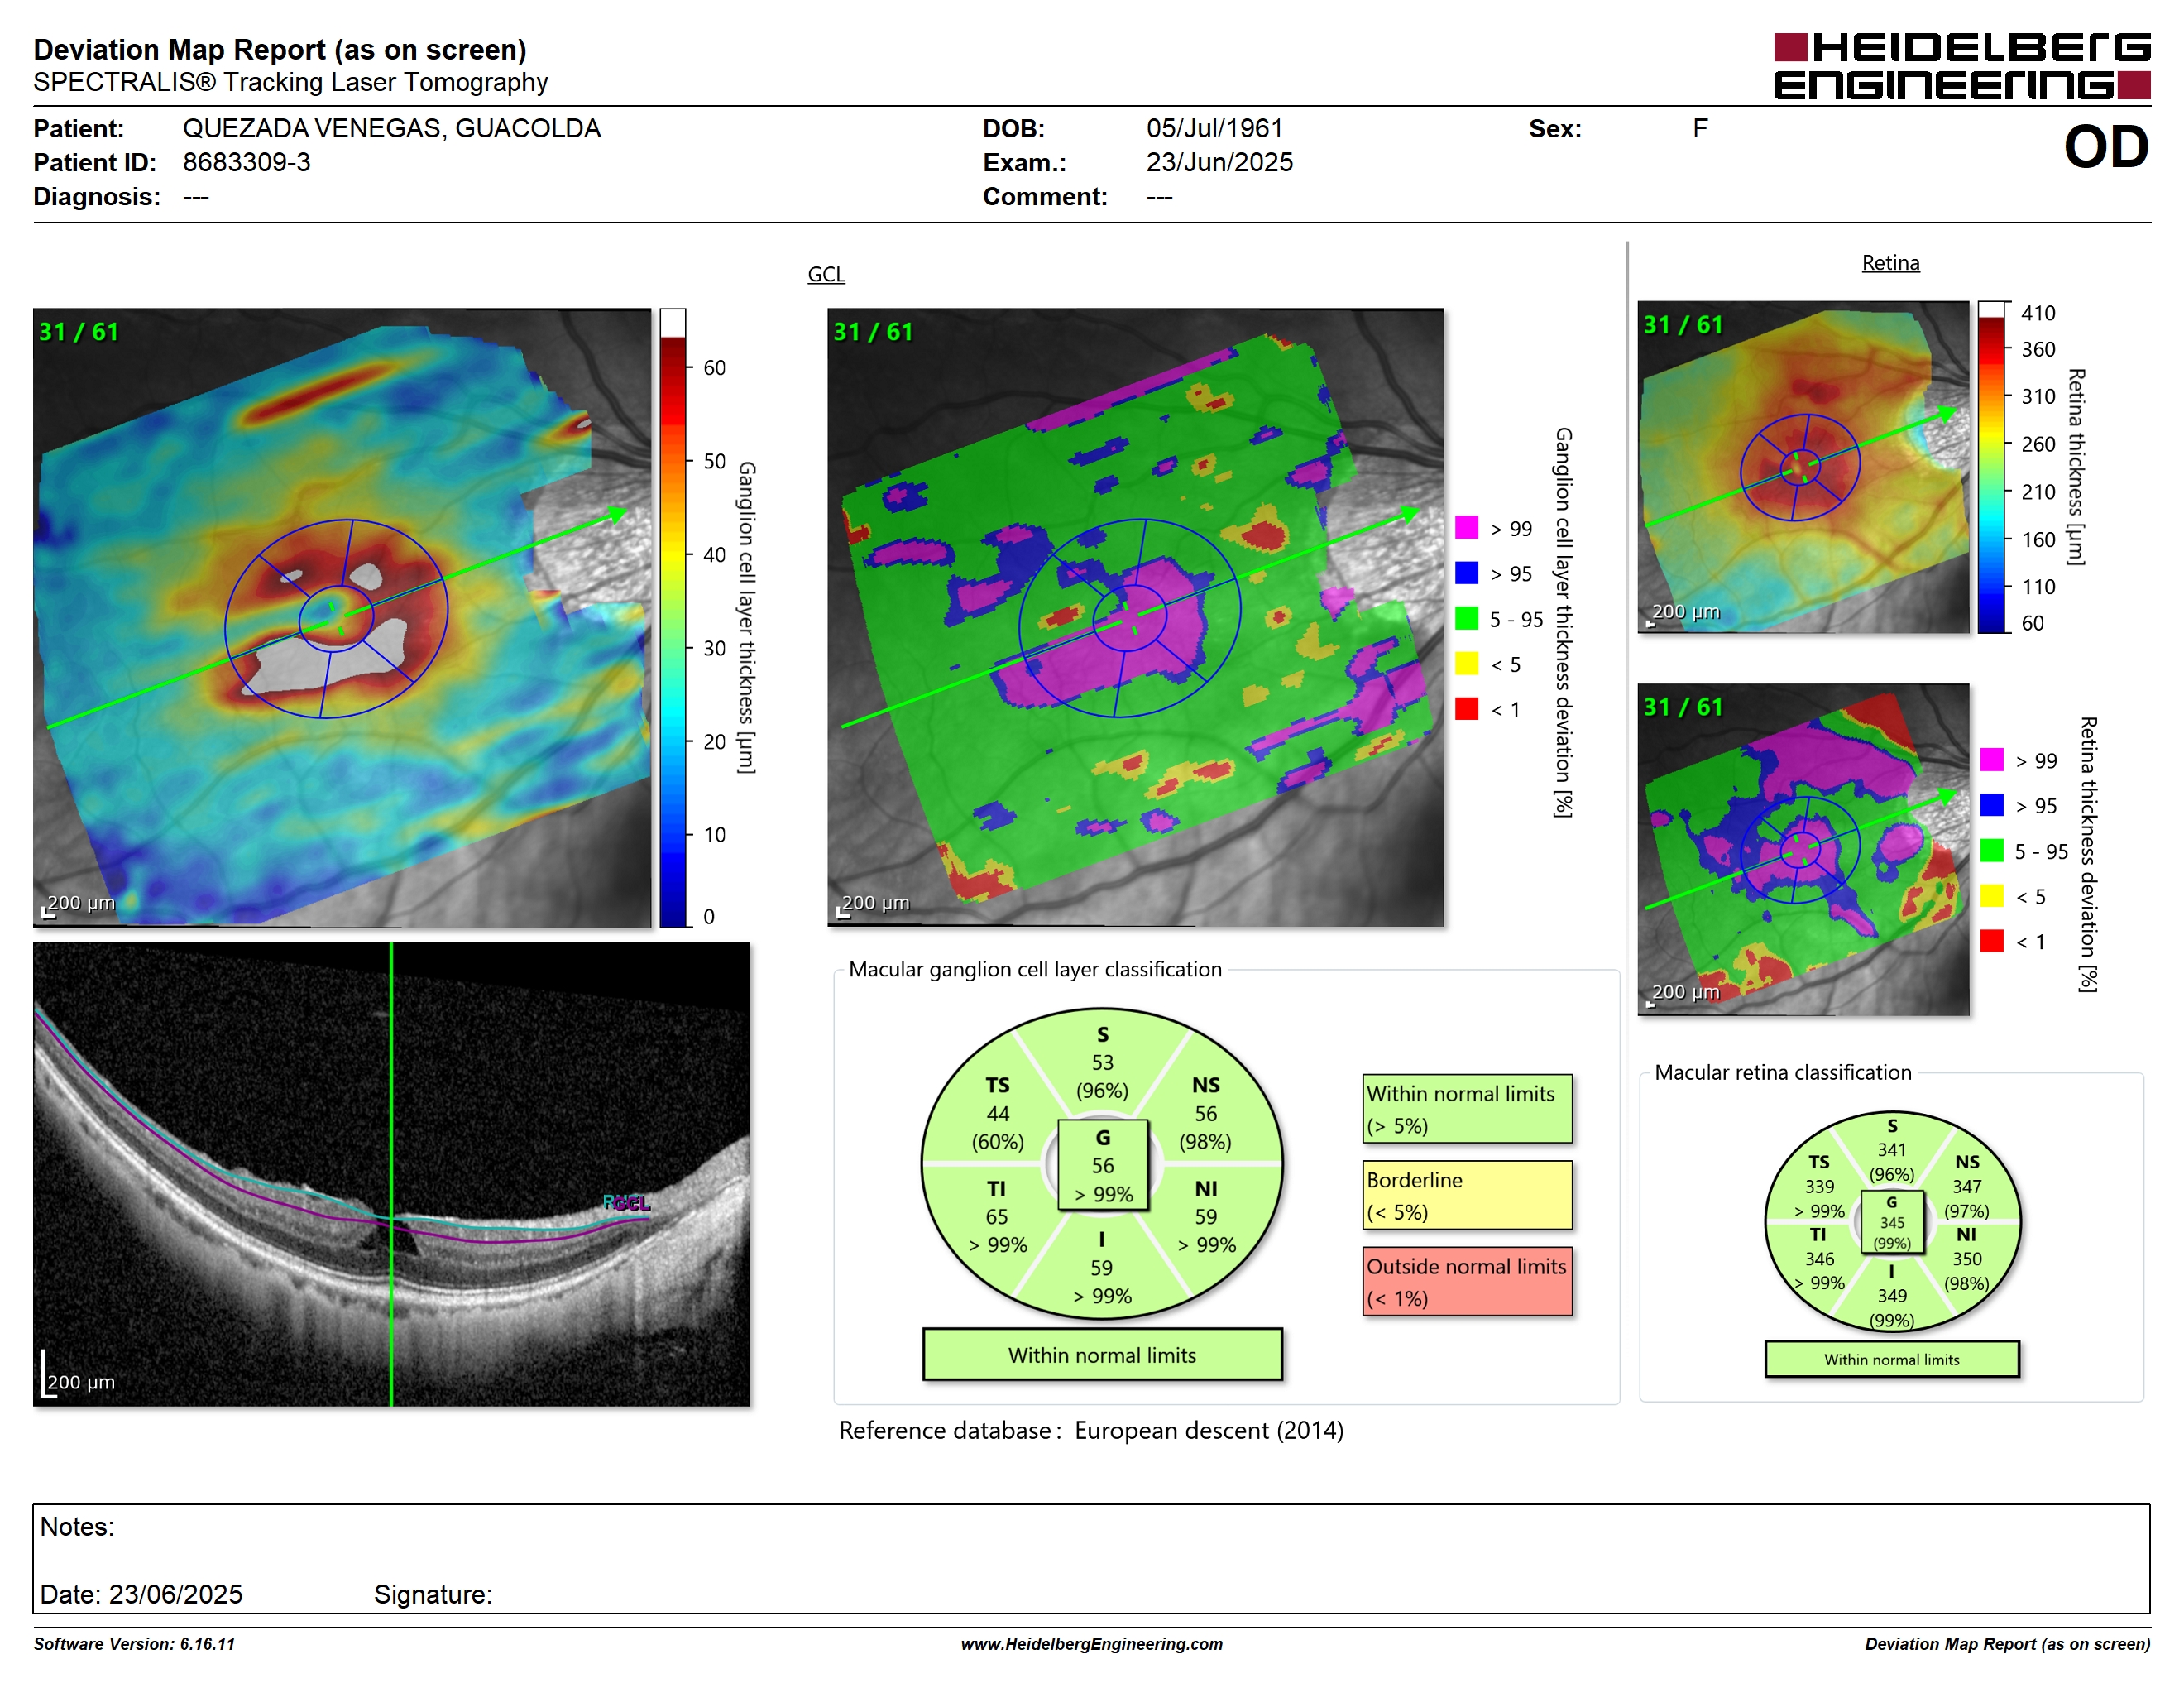The width and height of the screenshot is (2184, 1688).
Task: Select the Borderline (< 5%) legend box
Action: (1467, 1195)
